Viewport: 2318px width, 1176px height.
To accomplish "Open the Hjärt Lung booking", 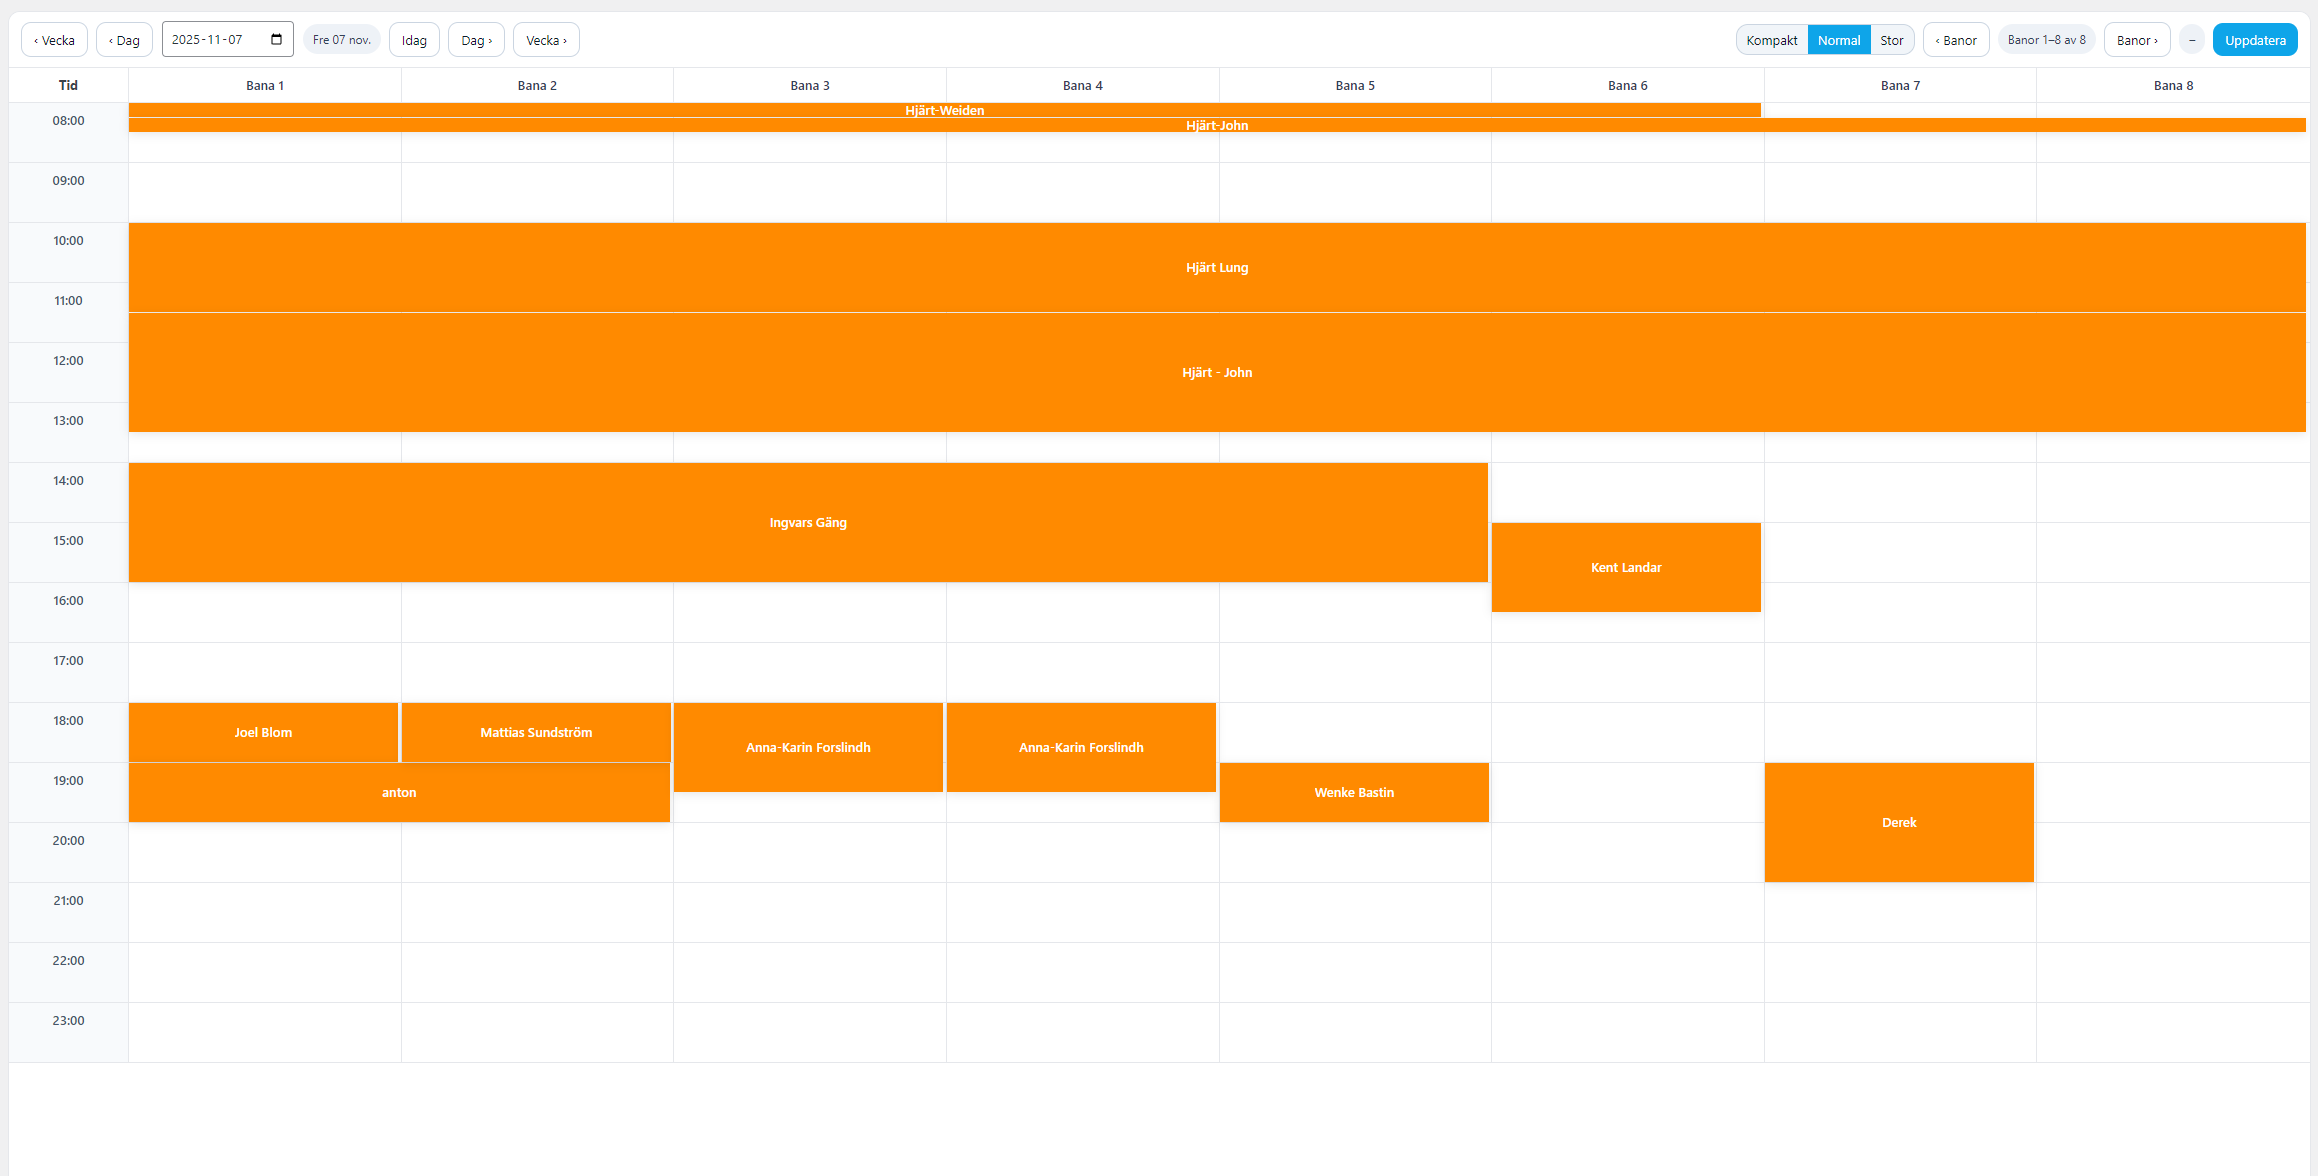I will point(1216,267).
